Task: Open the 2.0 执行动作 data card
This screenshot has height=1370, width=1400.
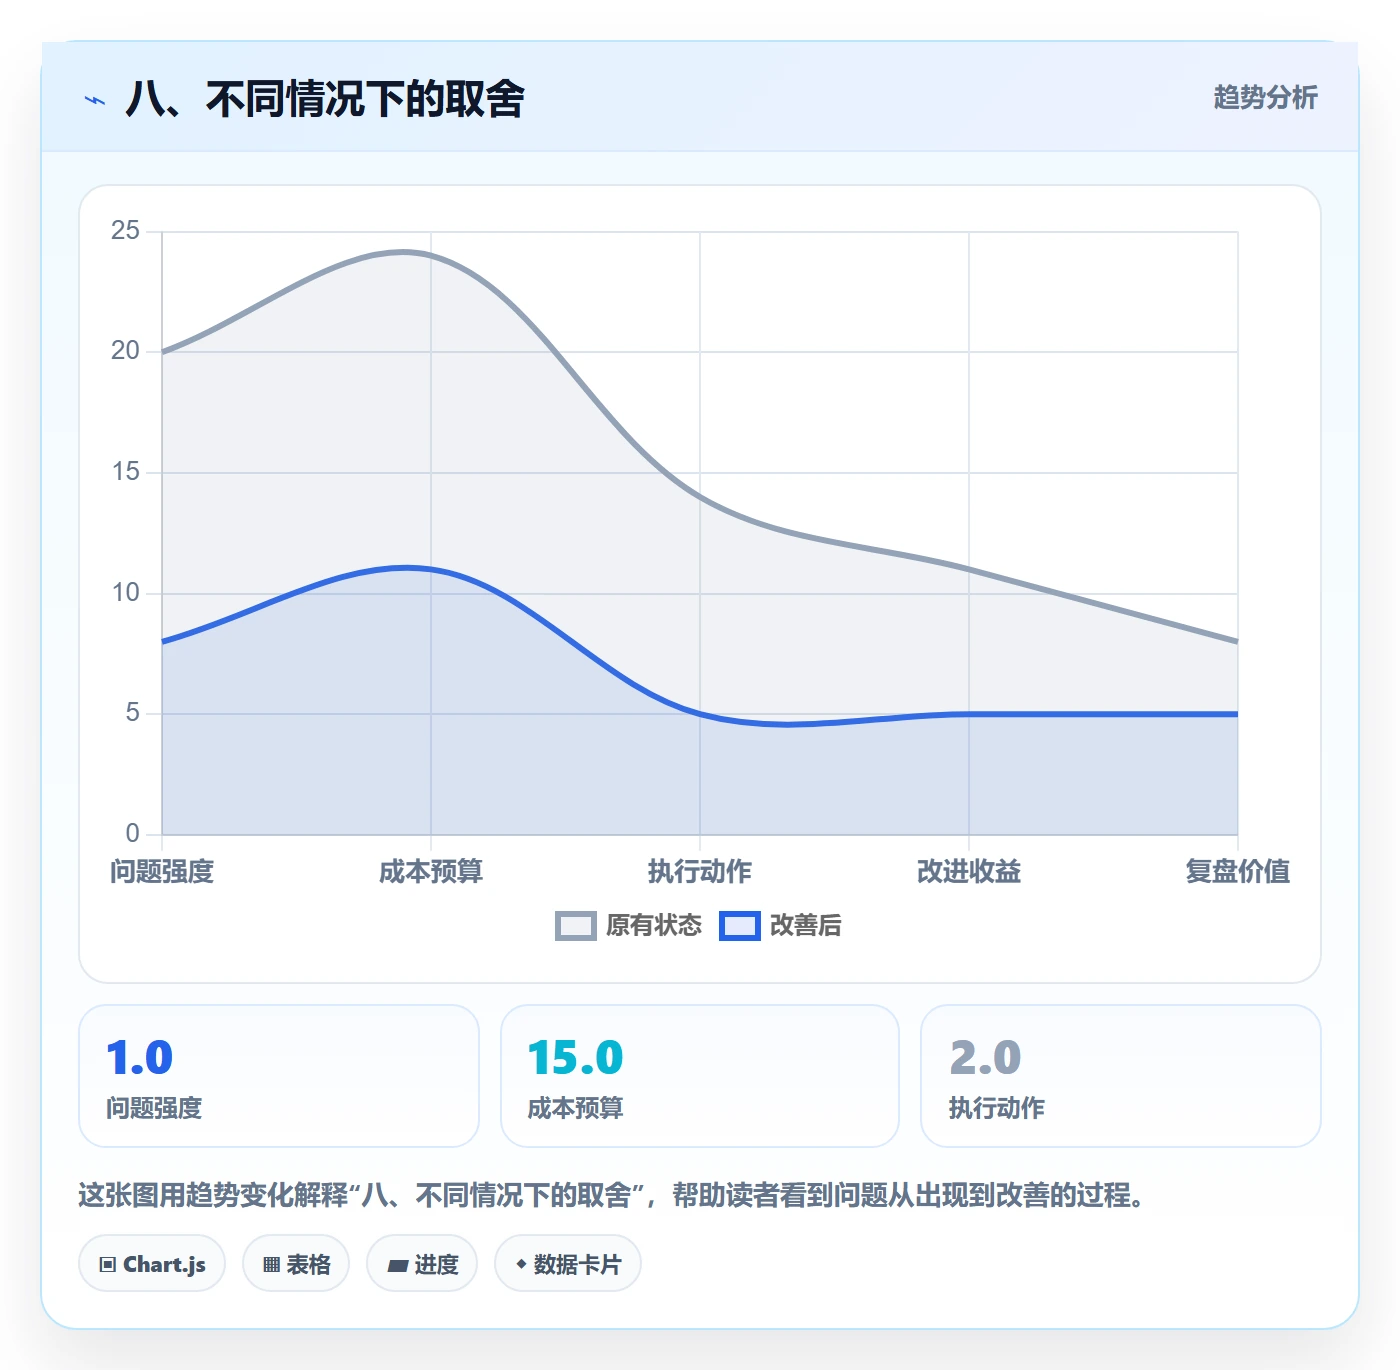Action: pos(1120,1076)
